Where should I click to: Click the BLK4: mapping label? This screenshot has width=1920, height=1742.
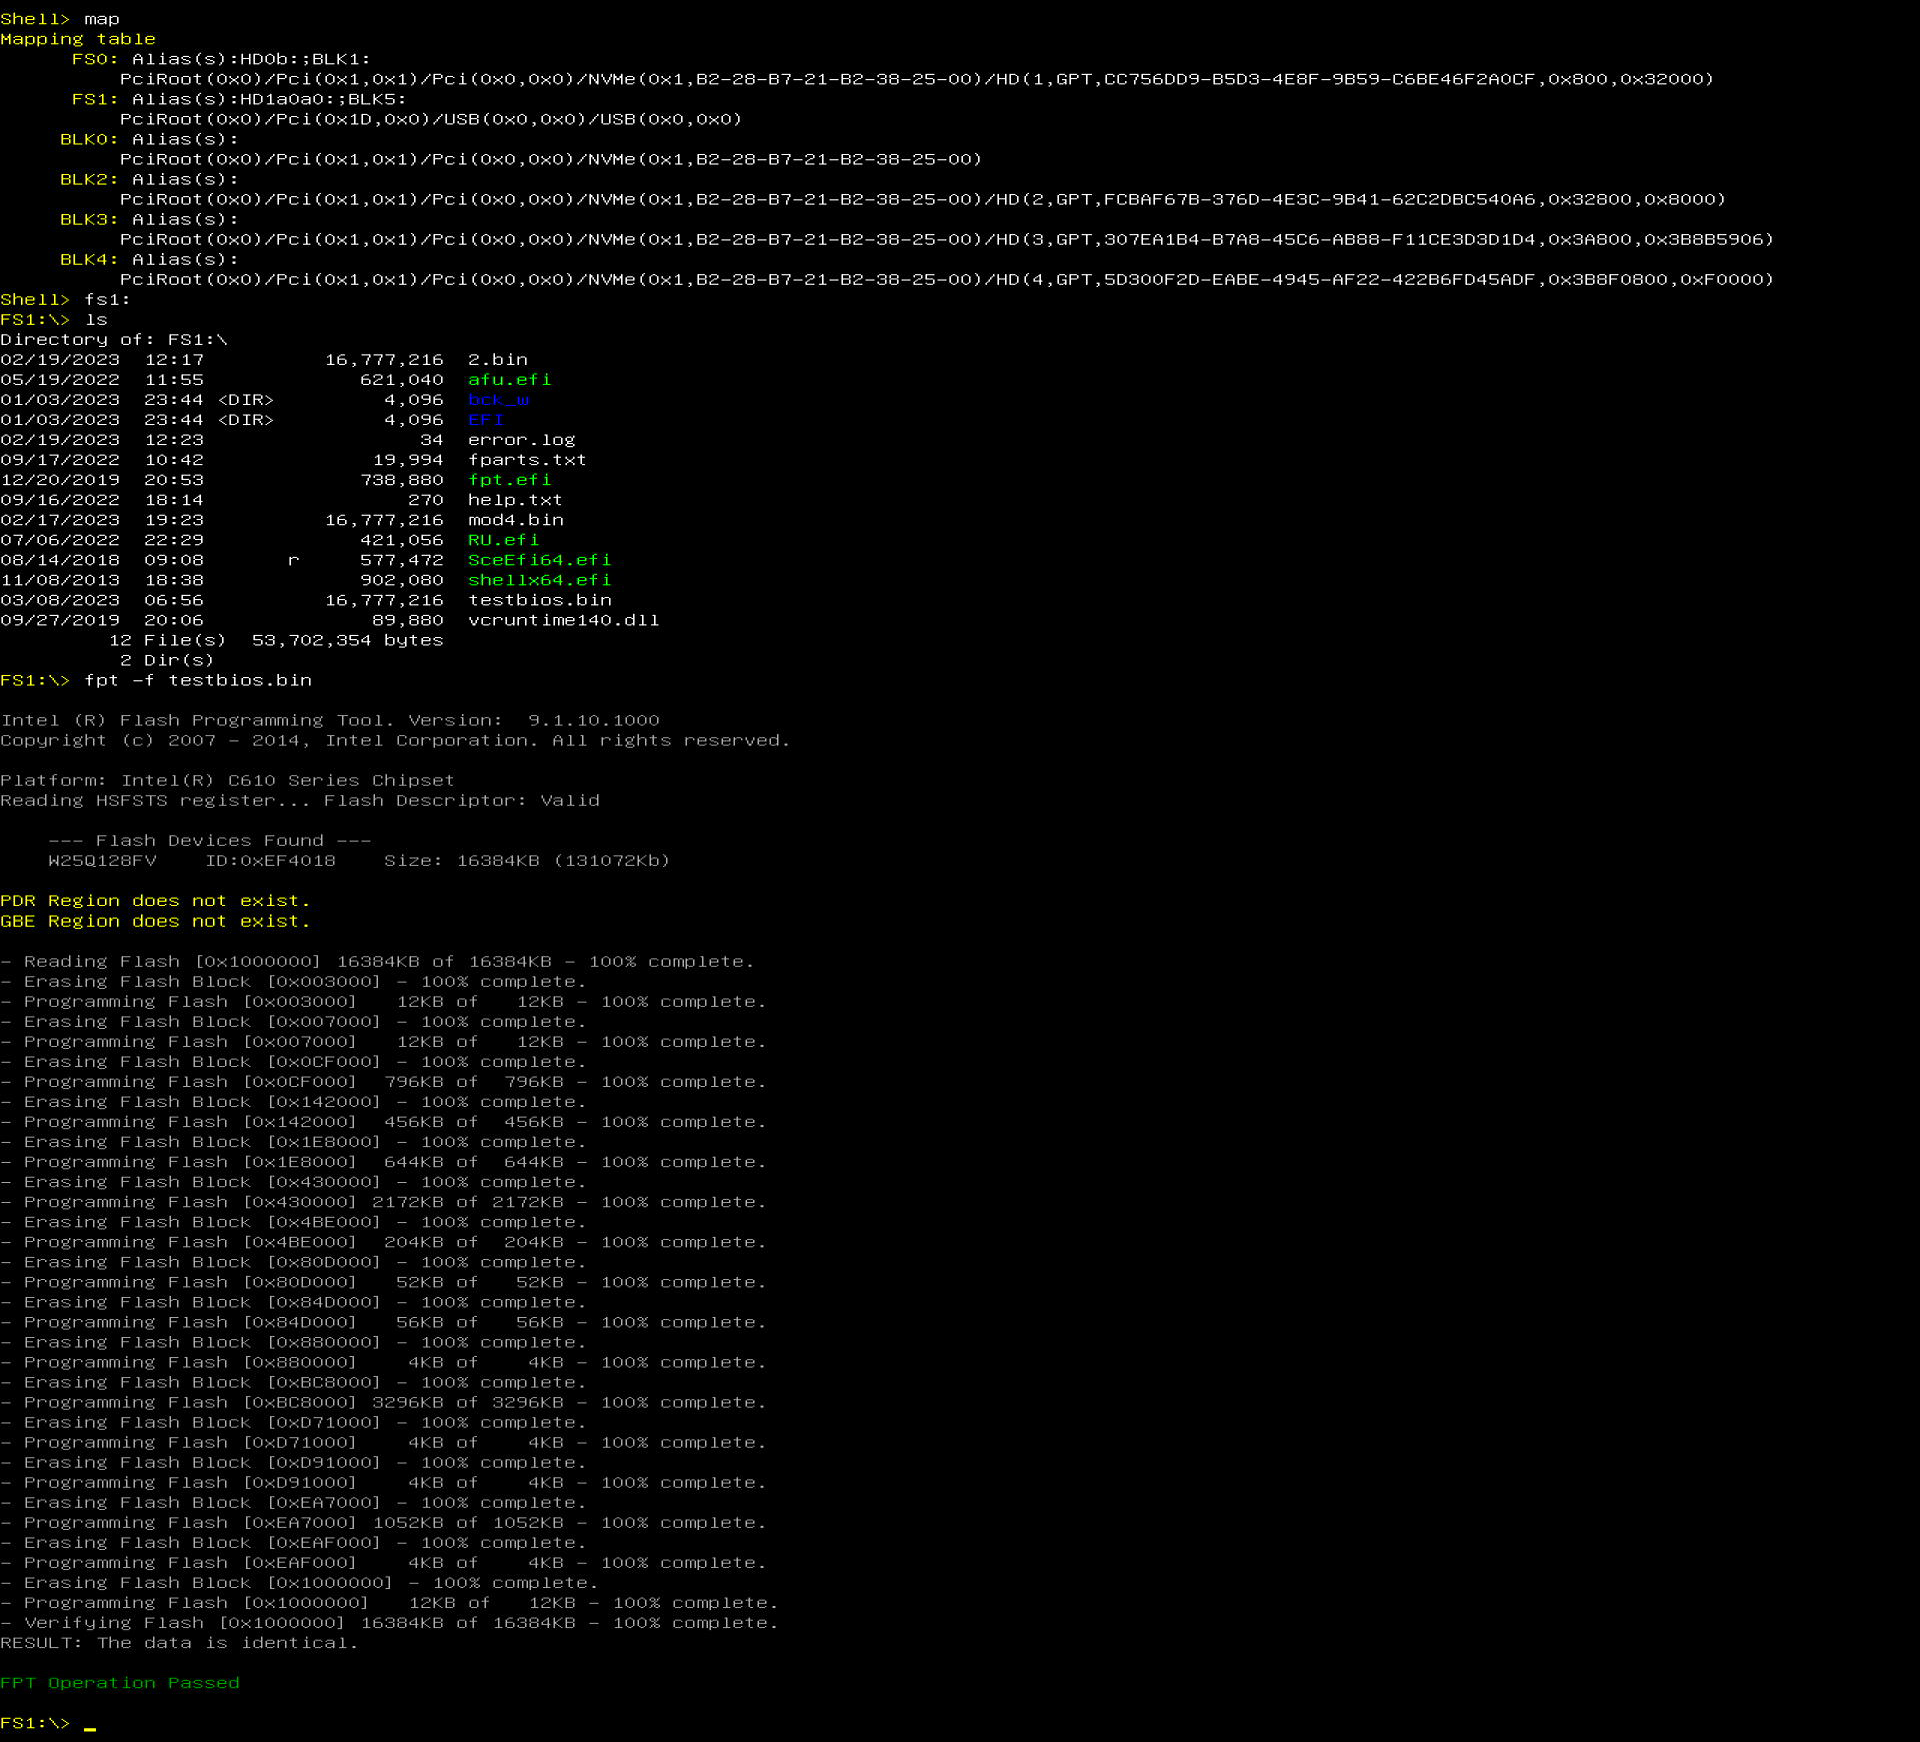click(x=89, y=259)
